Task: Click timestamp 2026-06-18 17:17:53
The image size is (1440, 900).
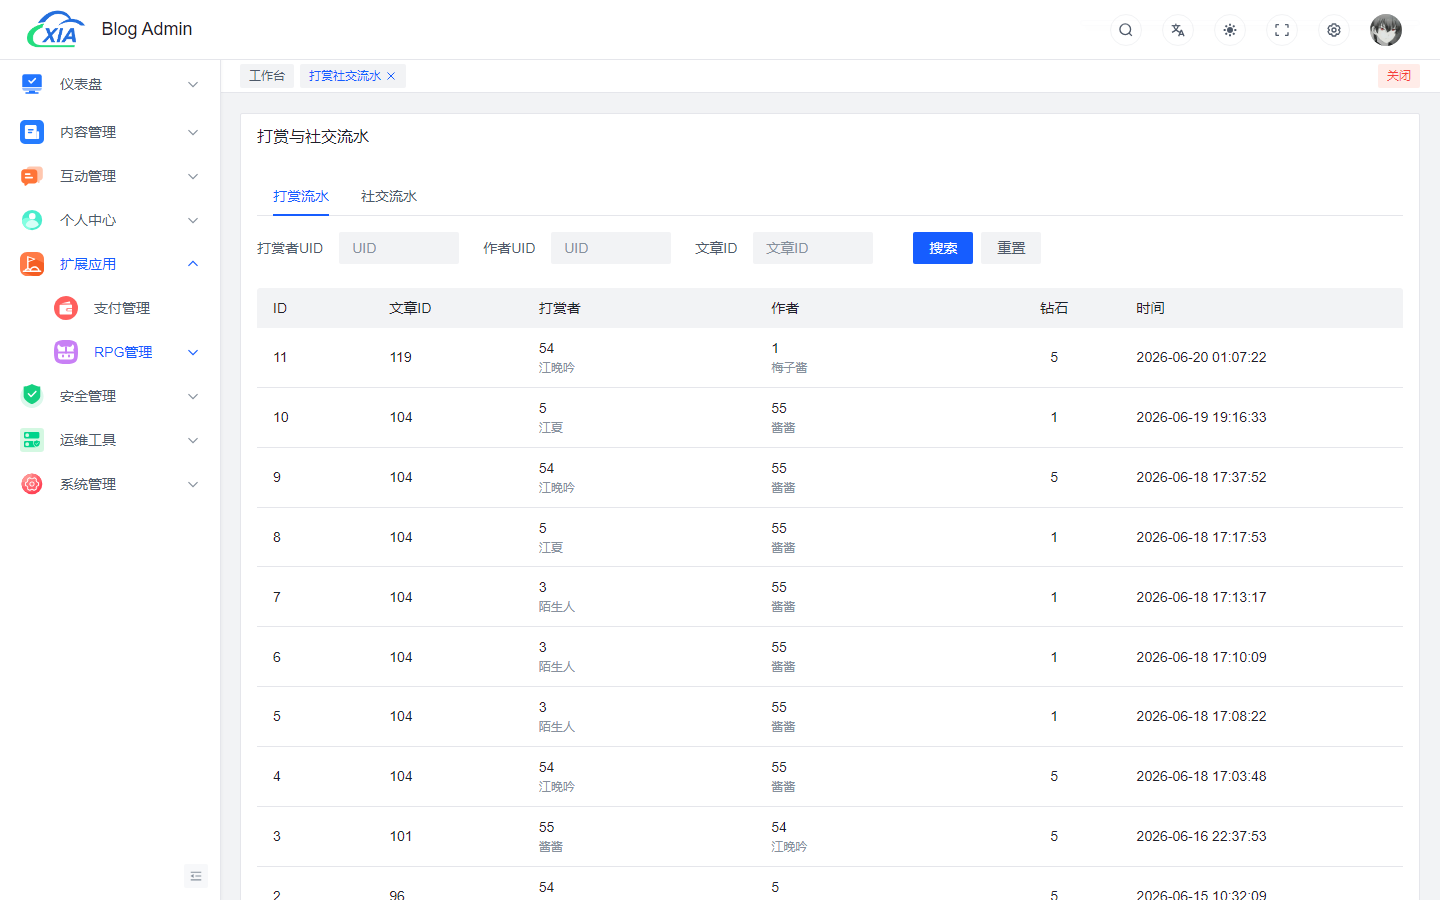Action: pyautogui.click(x=1201, y=537)
